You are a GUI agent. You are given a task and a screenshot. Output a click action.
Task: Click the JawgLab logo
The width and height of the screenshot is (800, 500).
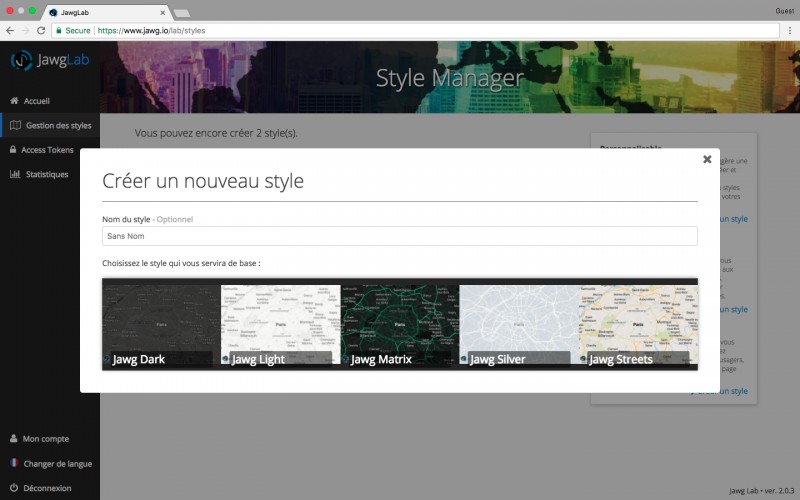click(50, 60)
